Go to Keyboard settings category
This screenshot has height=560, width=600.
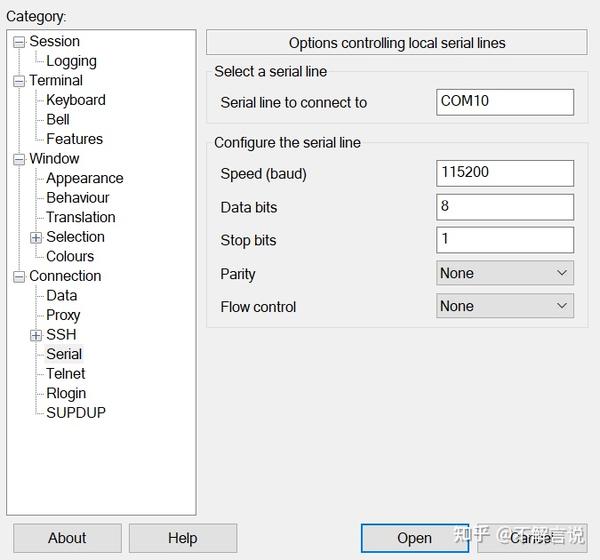click(x=75, y=100)
